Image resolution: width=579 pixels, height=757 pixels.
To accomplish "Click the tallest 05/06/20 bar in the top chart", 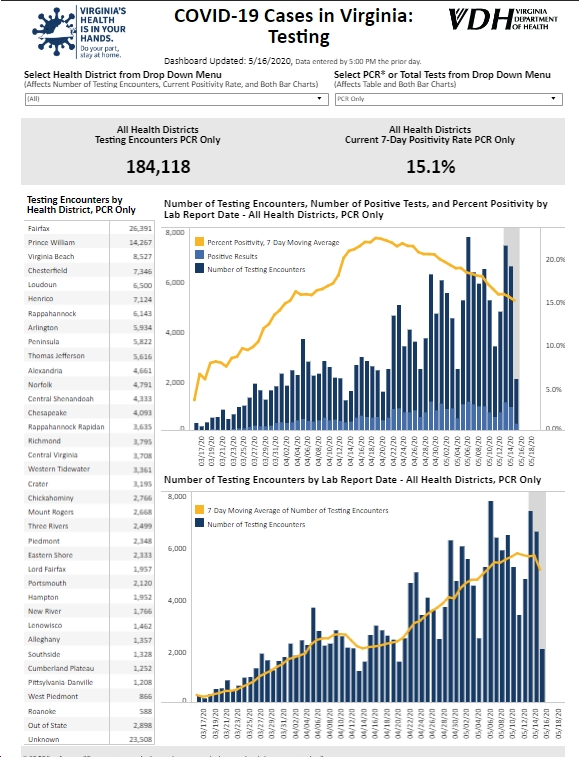I will pyautogui.click(x=468, y=333).
